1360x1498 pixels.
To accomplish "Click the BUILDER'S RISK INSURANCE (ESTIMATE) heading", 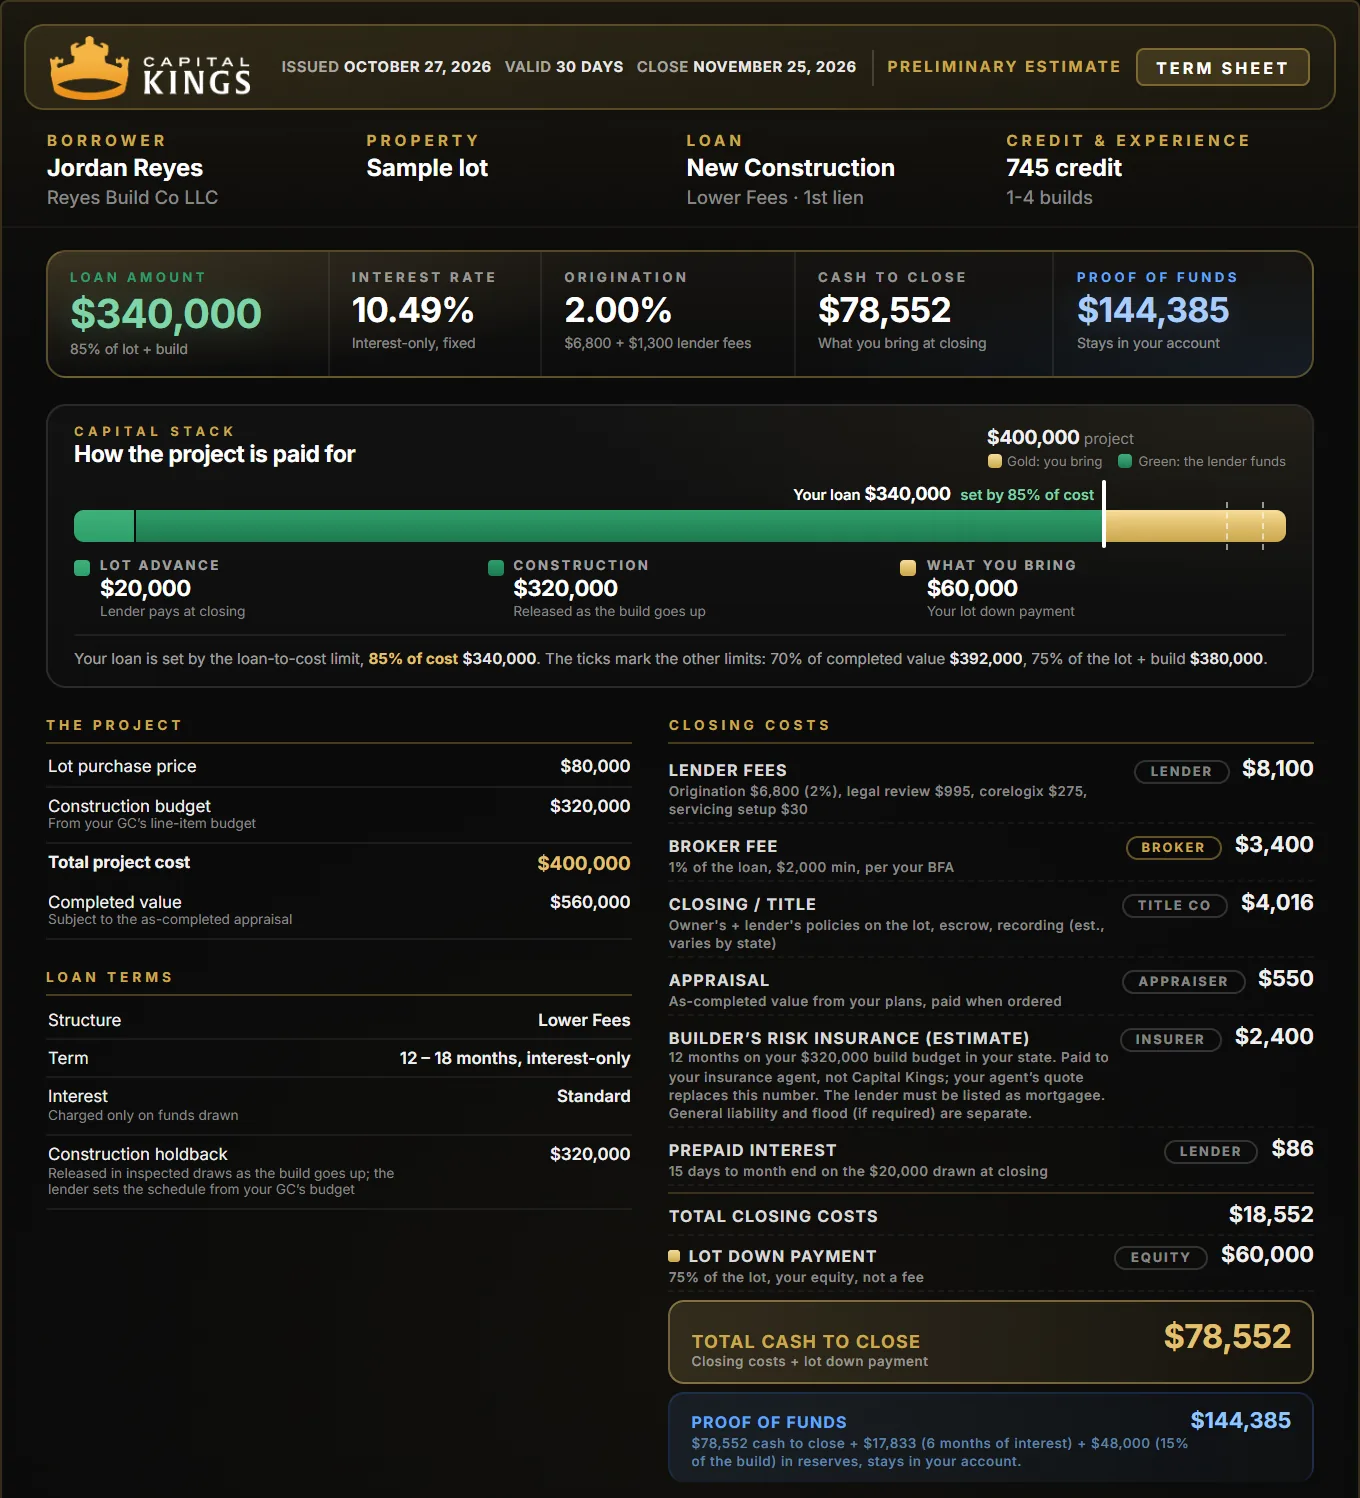I will tap(849, 1038).
